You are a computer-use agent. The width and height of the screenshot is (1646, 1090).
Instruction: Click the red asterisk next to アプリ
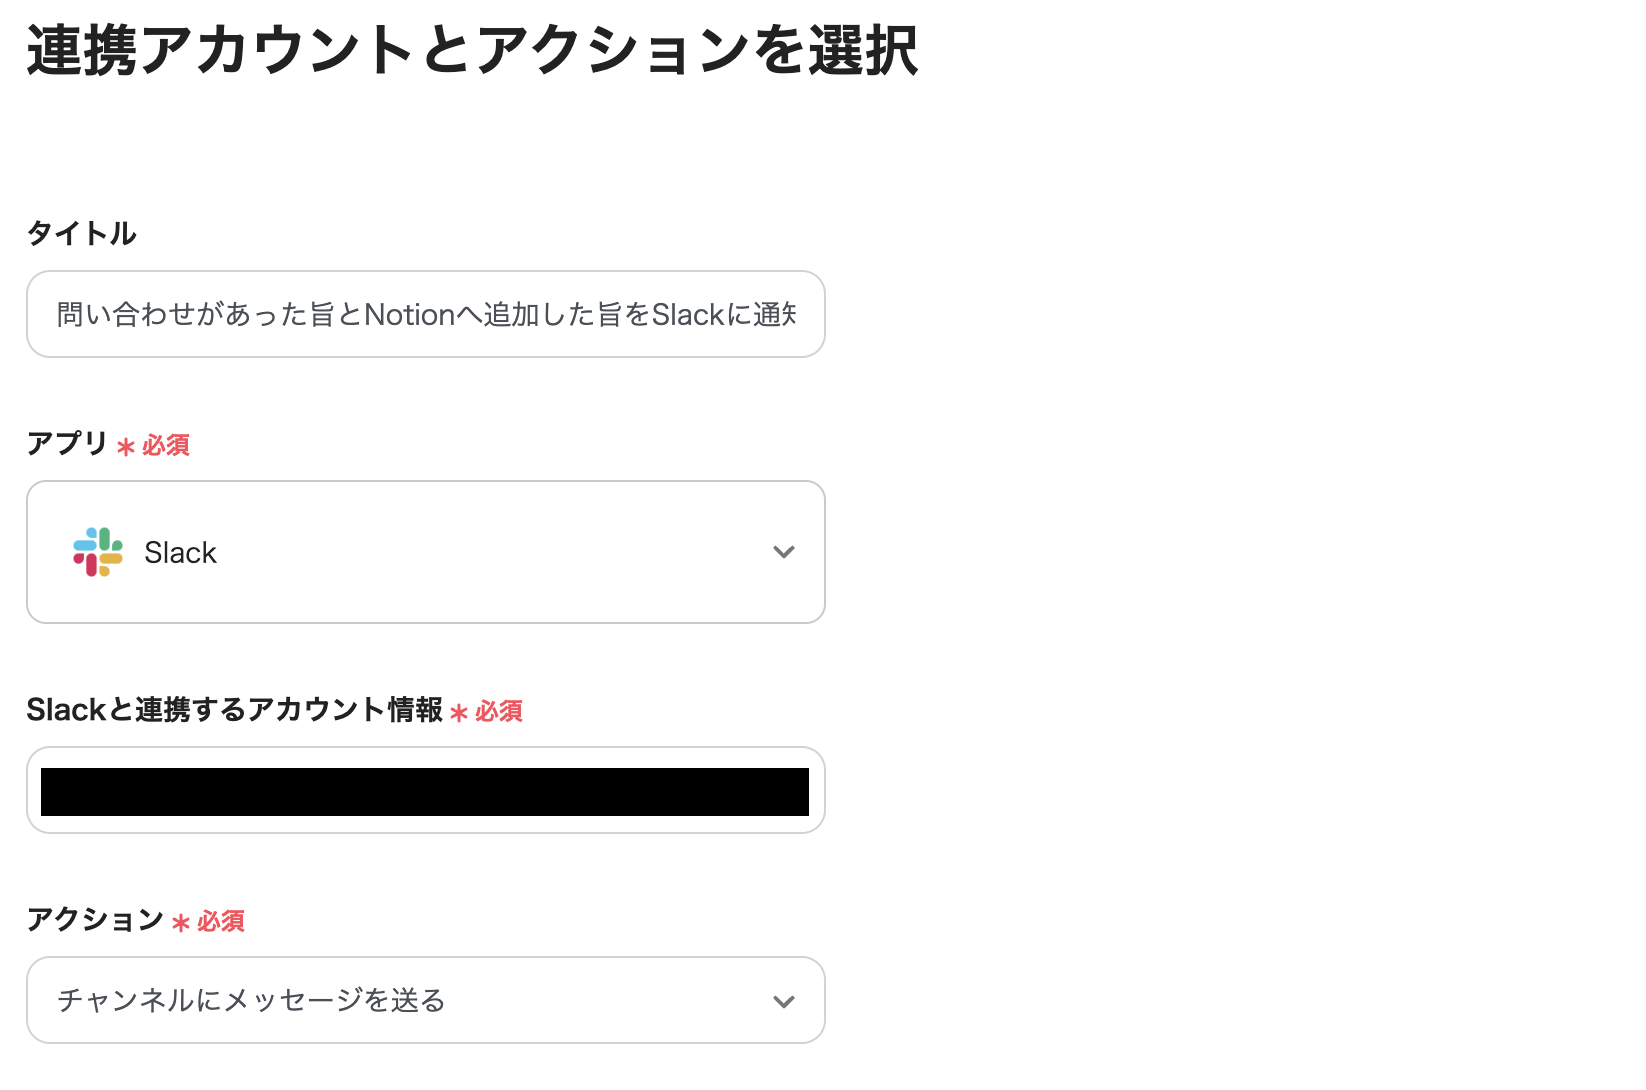click(x=124, y=446)
